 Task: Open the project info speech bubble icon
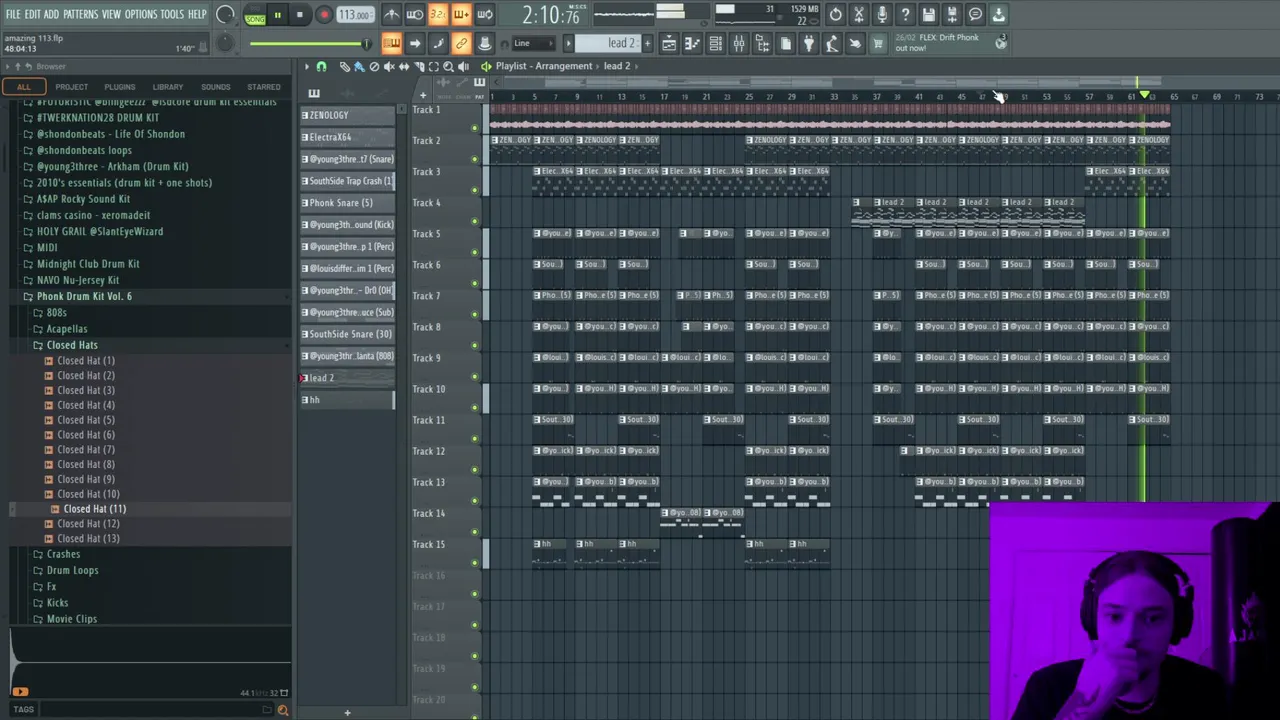975,15
